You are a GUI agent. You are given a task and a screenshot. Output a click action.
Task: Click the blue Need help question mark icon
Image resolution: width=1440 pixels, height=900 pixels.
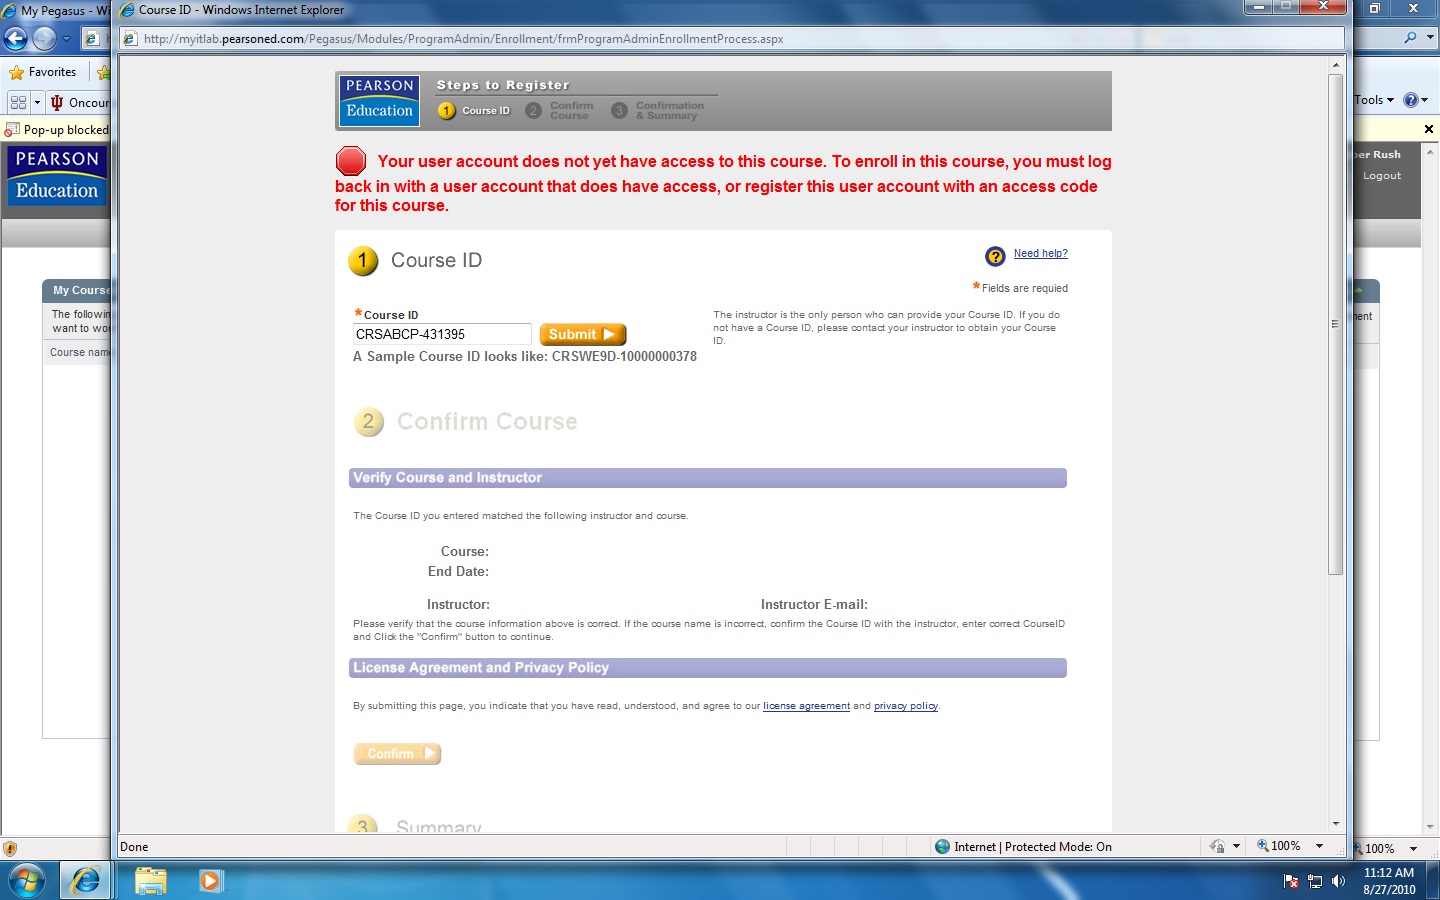[x=995, y=256]
